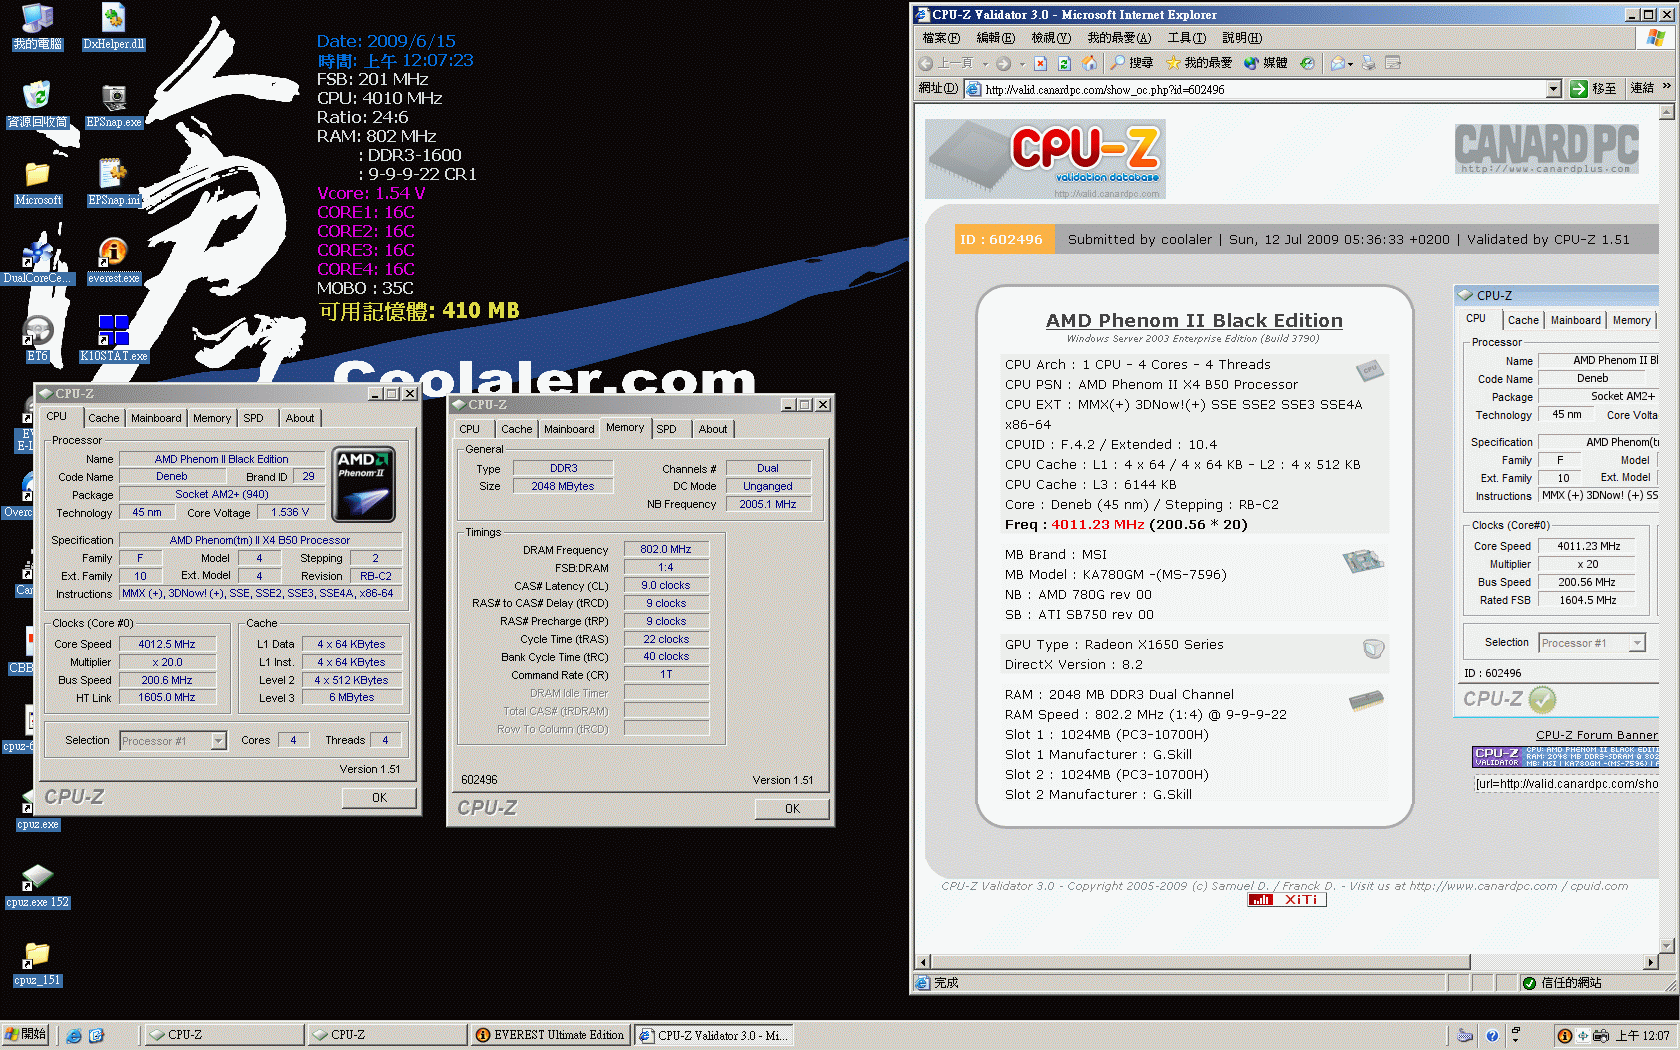Screen dimensions: 1680x1050
Task: Click the IE Edit page toolbar icon
Action: [1393, 63]
